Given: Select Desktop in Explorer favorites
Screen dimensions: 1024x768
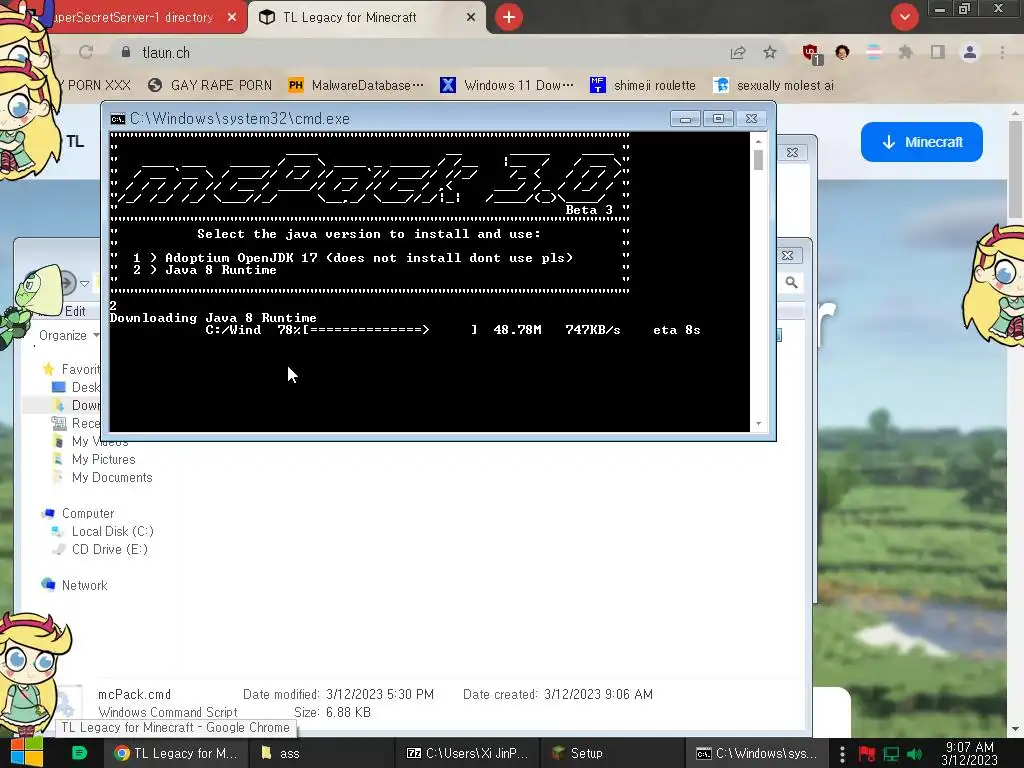Looking at the screenshot, I should pyautogui.click(x=76, y=387).
